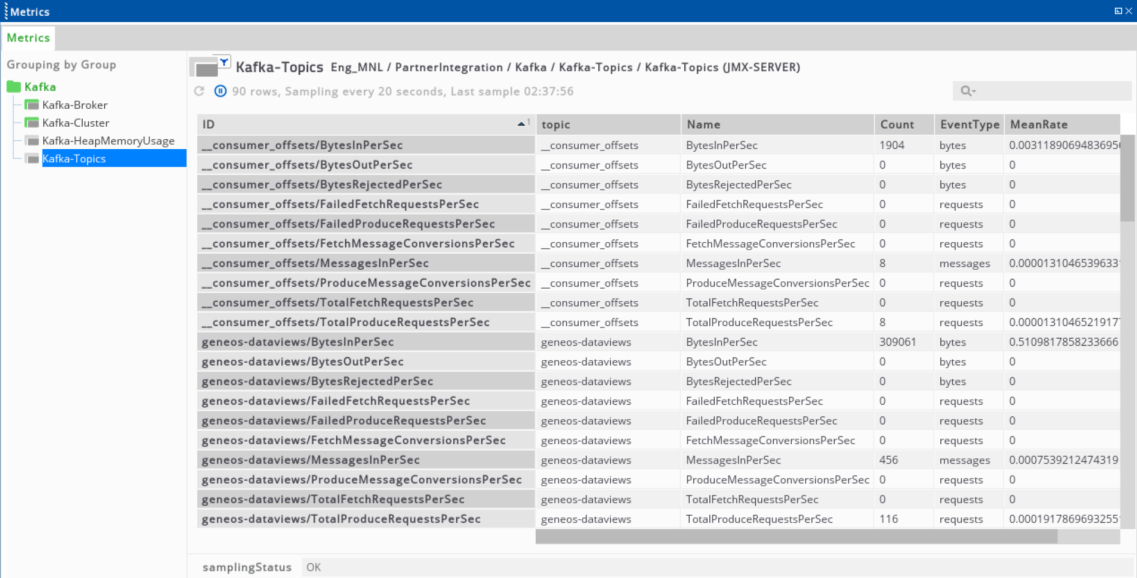1137x578 pixels.
Task: Click the EventType column header
Action: (969, 125)
